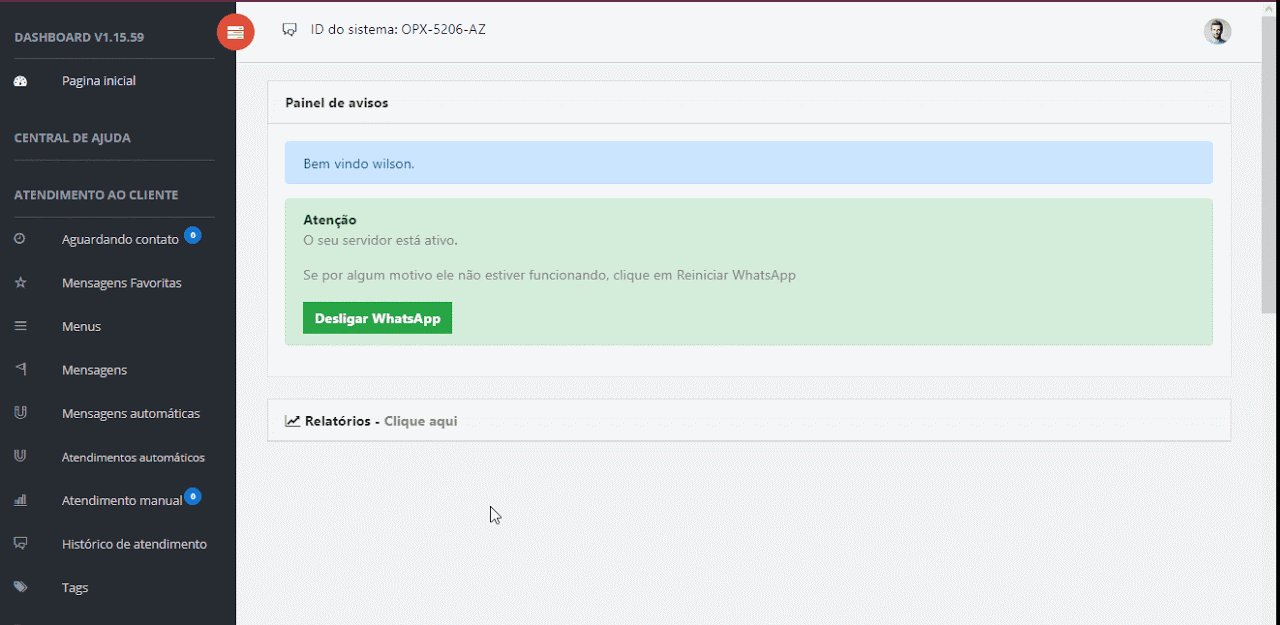Click the clock icon for Aguardando contato
This screenshot has height=625, width=1280.
point(20,239)
